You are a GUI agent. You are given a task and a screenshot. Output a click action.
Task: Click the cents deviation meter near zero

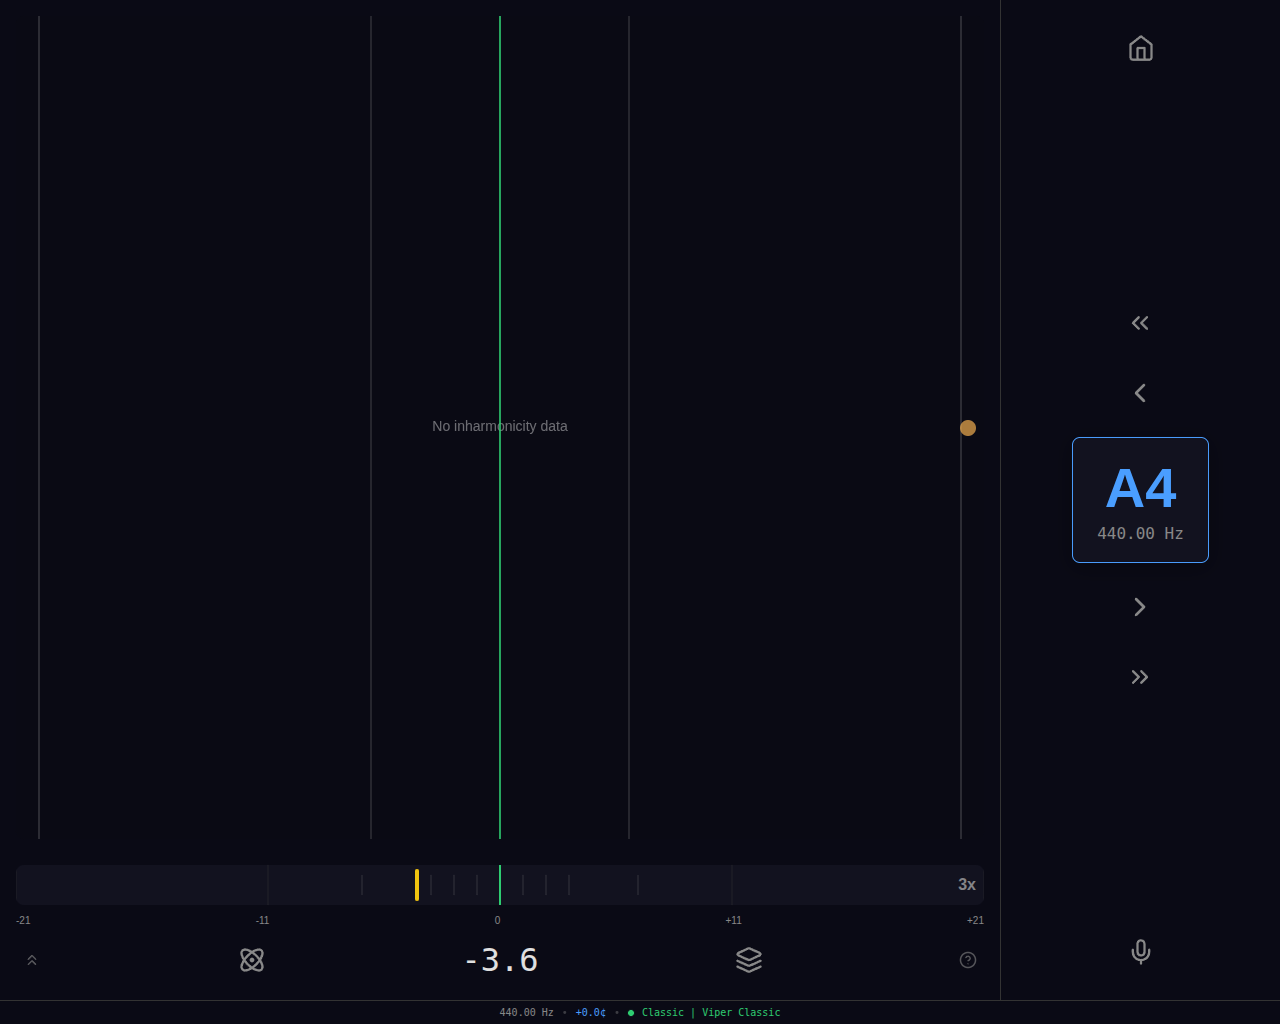[499, 884]
